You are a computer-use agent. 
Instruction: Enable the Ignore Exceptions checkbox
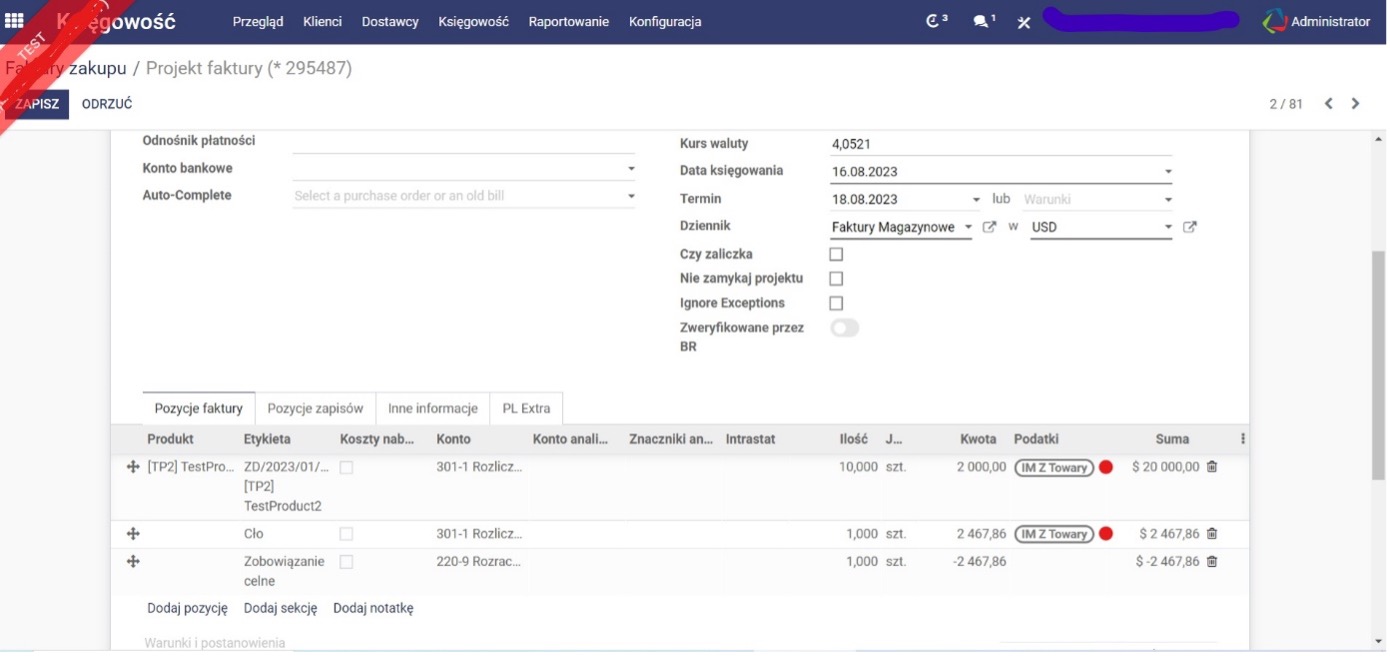click(837, 303)
